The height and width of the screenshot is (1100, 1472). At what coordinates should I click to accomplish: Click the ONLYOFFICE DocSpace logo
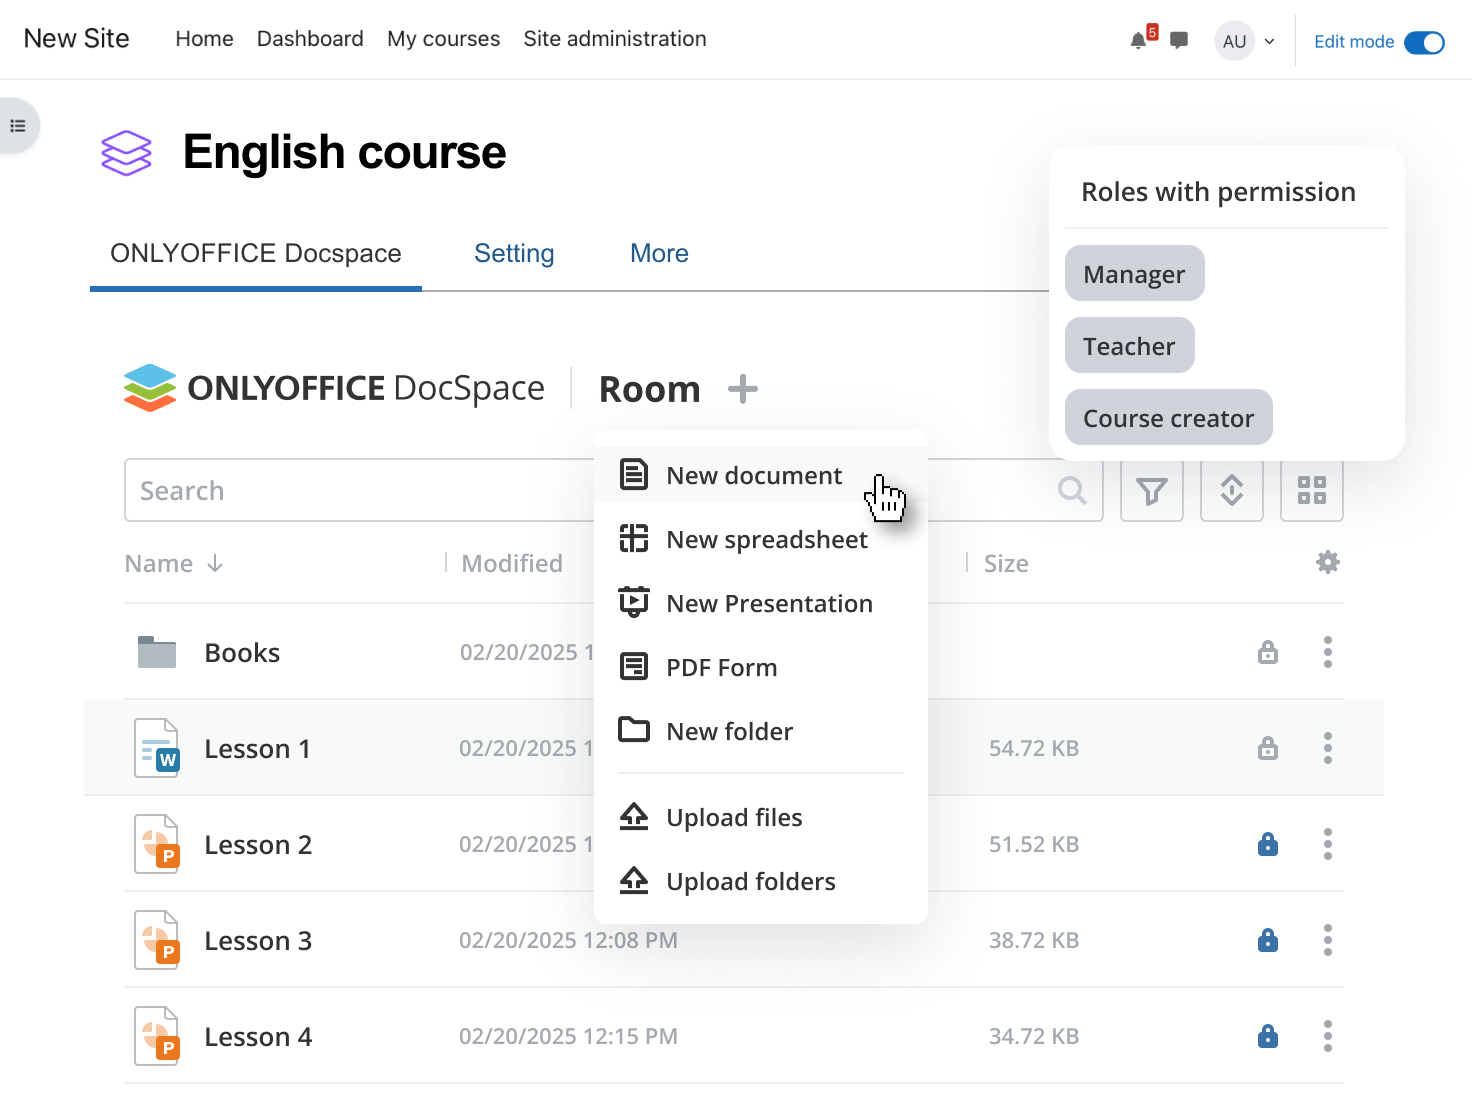coord(334,388)
